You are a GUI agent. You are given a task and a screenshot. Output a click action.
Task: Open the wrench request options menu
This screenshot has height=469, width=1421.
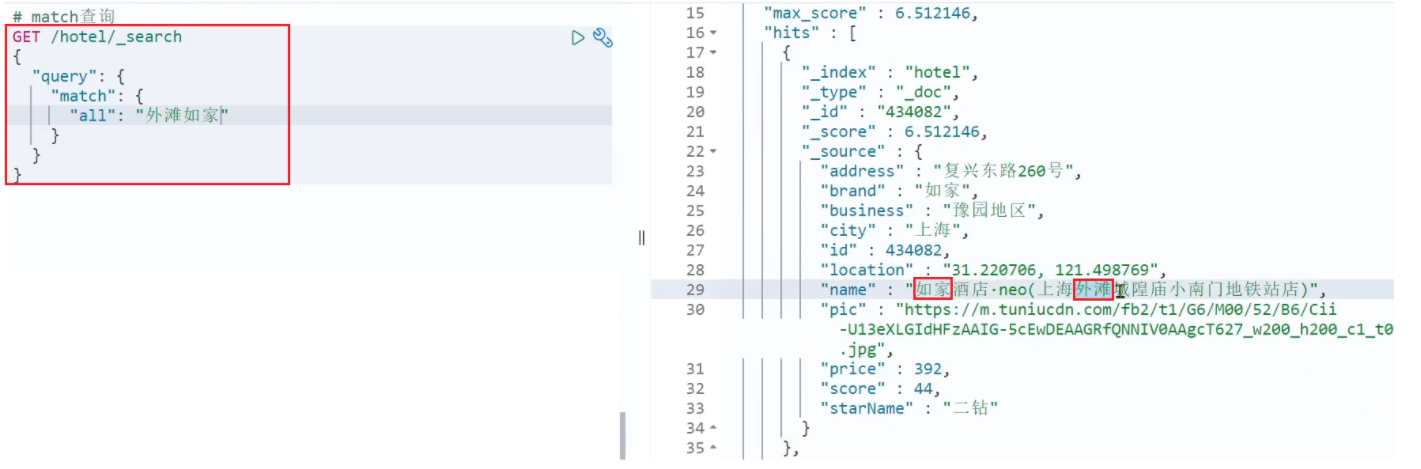click(602, 38)
